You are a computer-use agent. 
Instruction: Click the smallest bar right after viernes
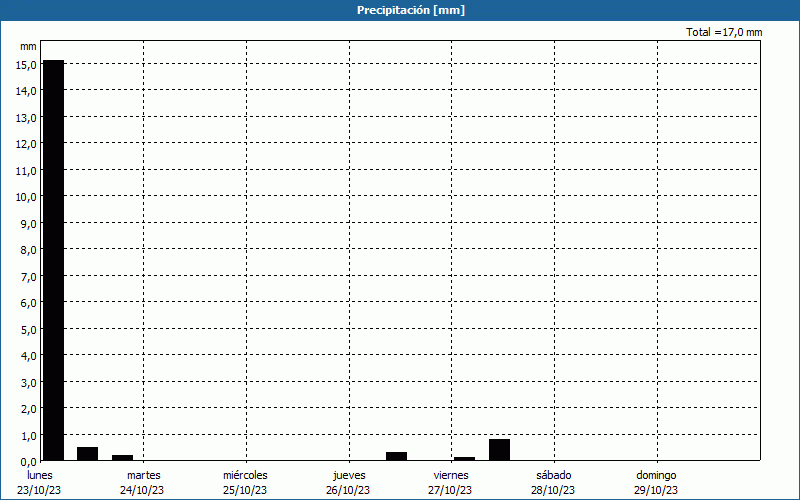click(x=464, y=459)
